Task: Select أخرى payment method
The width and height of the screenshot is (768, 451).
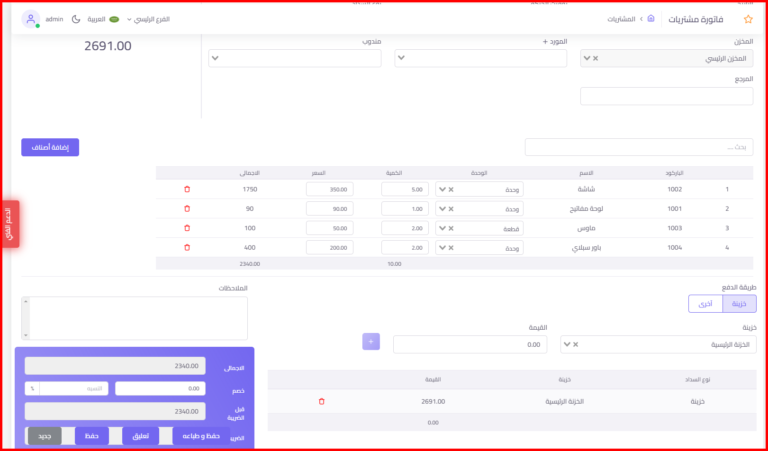Action: (x=706, y=304)
